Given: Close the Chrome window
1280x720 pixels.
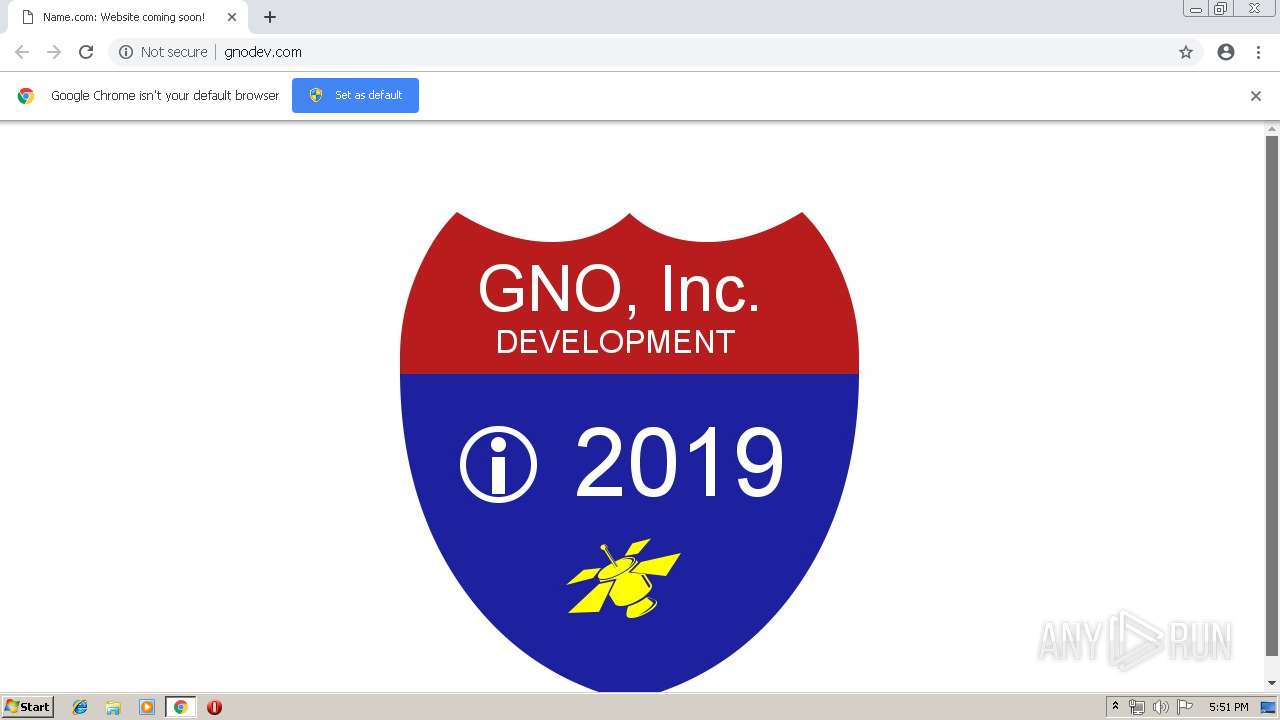Looking at the screenshot, I should [1255, 9].
